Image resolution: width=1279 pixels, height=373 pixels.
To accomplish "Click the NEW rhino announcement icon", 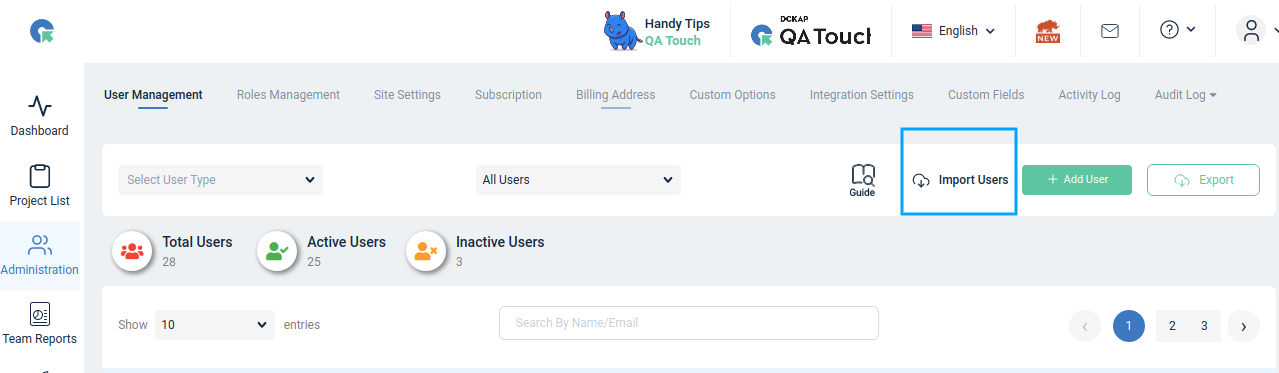I will (1048, 31).
